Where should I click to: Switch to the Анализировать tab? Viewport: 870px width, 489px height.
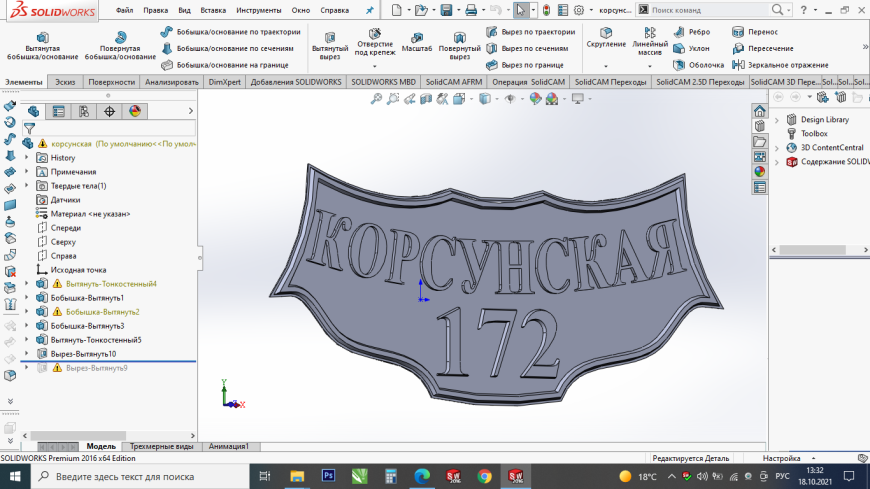tap(171, 82)
